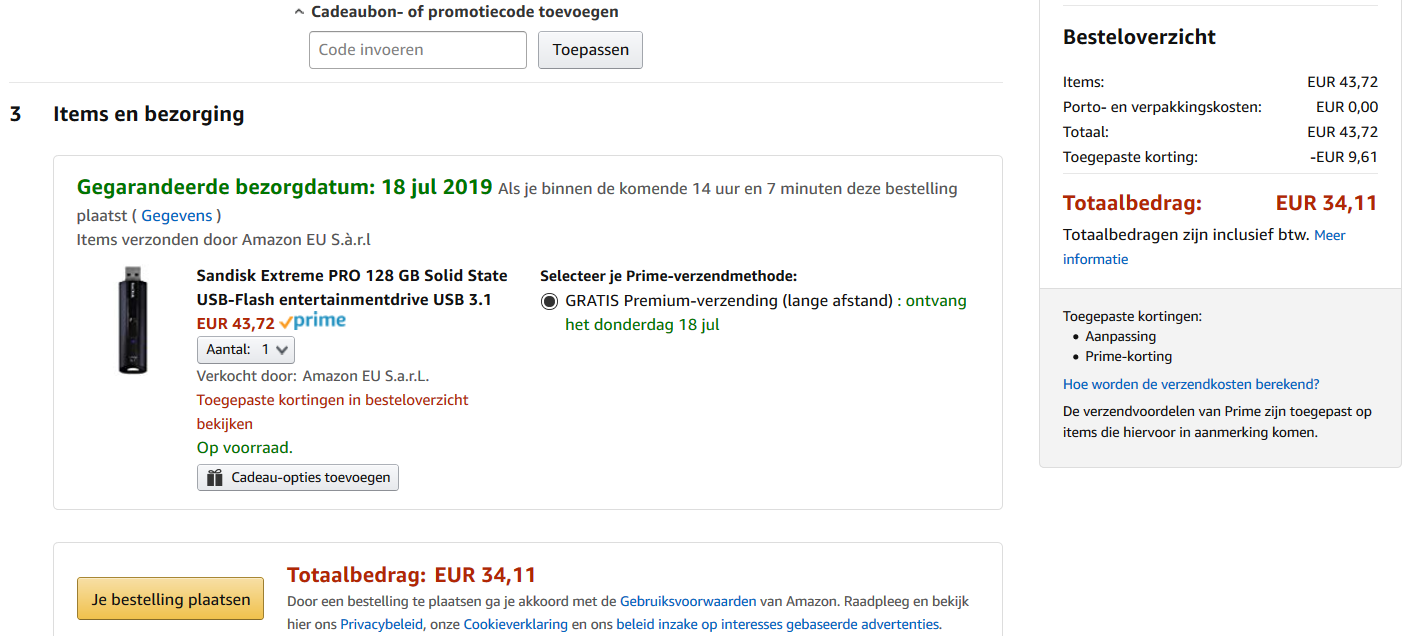Open interest-based advertising policy link

coord(777,624)
